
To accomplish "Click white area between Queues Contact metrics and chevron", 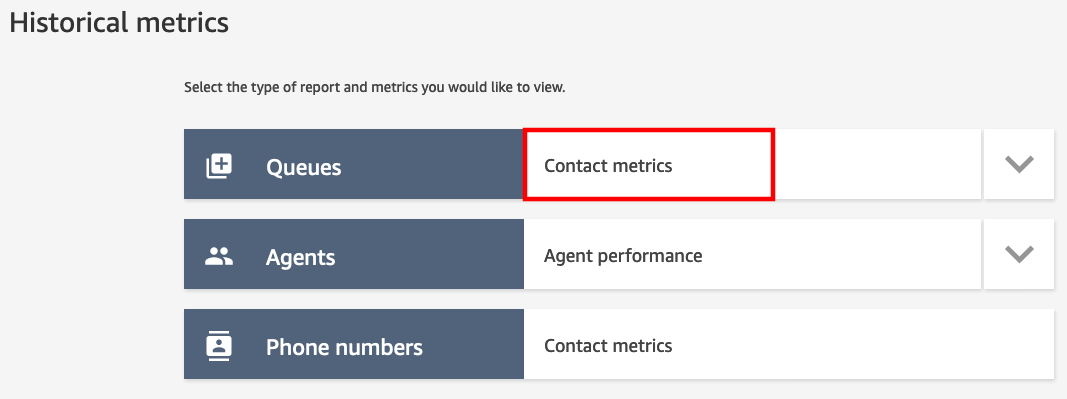I will point(878,164).
